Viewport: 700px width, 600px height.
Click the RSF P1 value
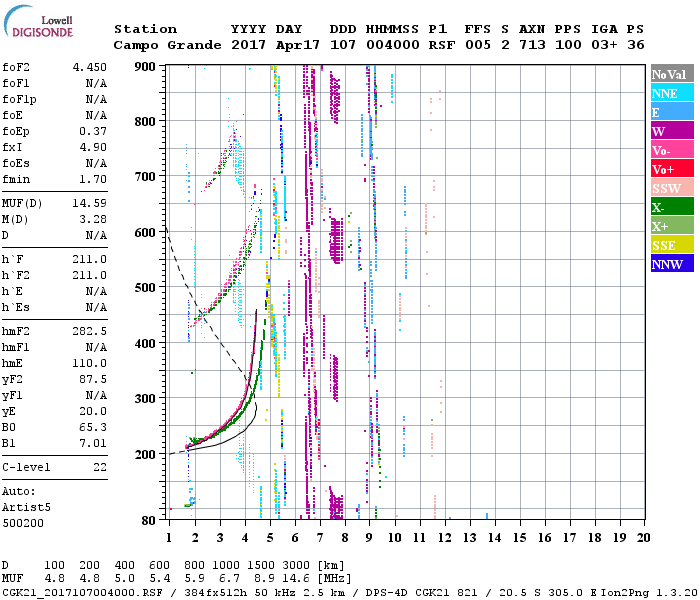[442, 45]
